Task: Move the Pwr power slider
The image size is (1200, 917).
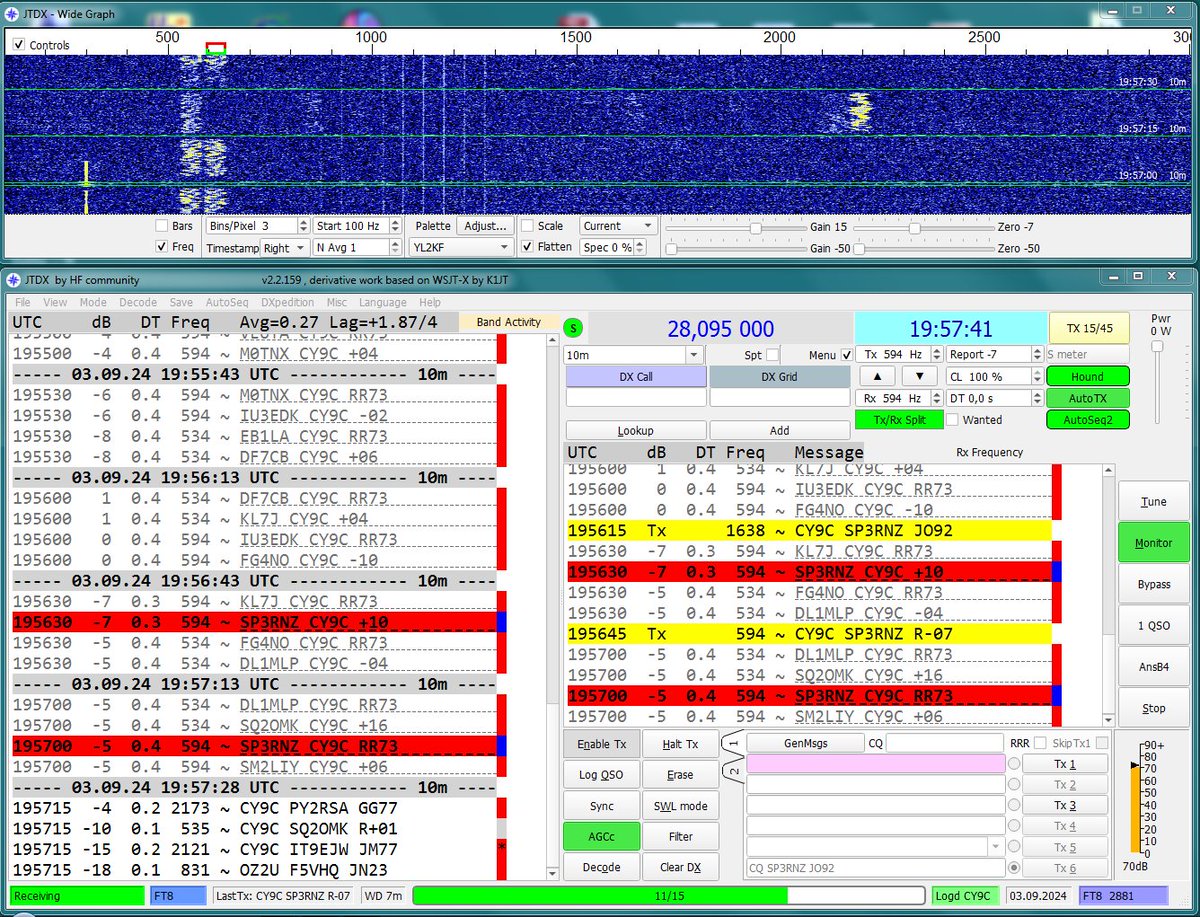Action: point(1158,346)
